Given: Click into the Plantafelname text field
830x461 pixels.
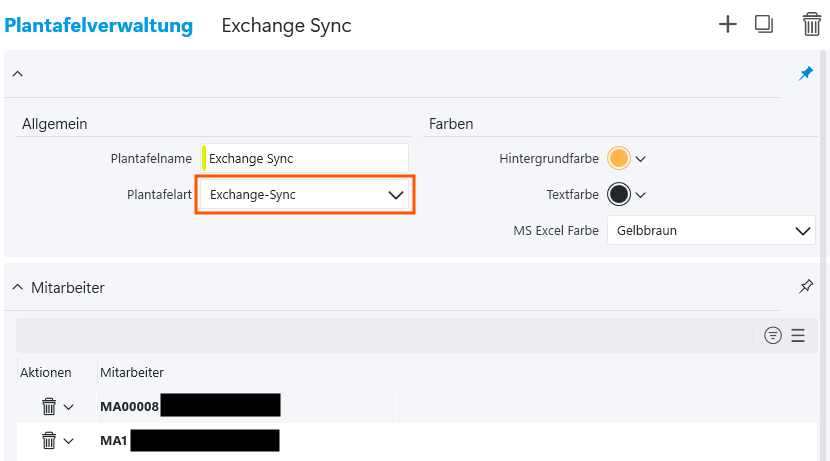Looking at the screenshot, I should 305,158.
